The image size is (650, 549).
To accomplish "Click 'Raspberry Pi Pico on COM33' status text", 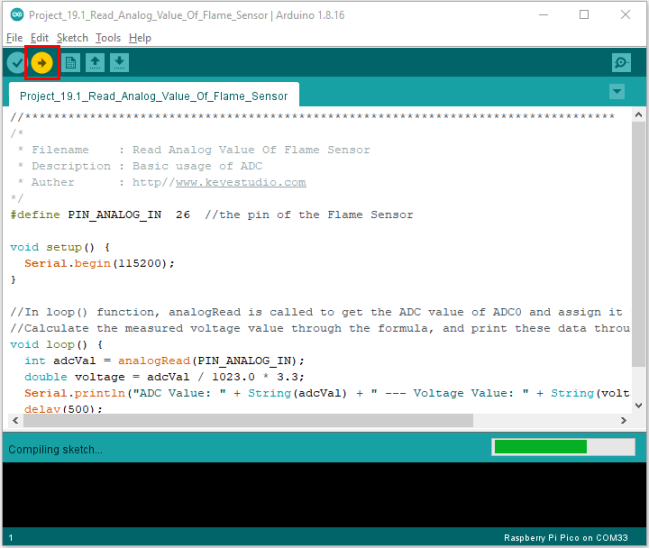I will tap(566, 538).
